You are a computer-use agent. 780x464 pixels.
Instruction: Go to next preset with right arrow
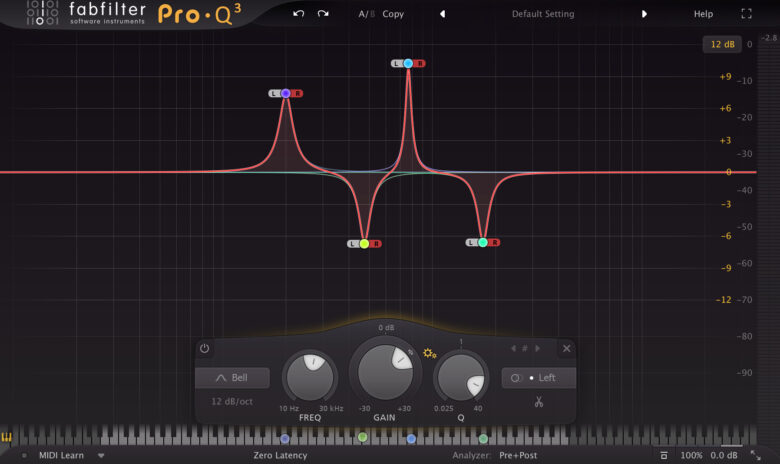tap(644, 14)
